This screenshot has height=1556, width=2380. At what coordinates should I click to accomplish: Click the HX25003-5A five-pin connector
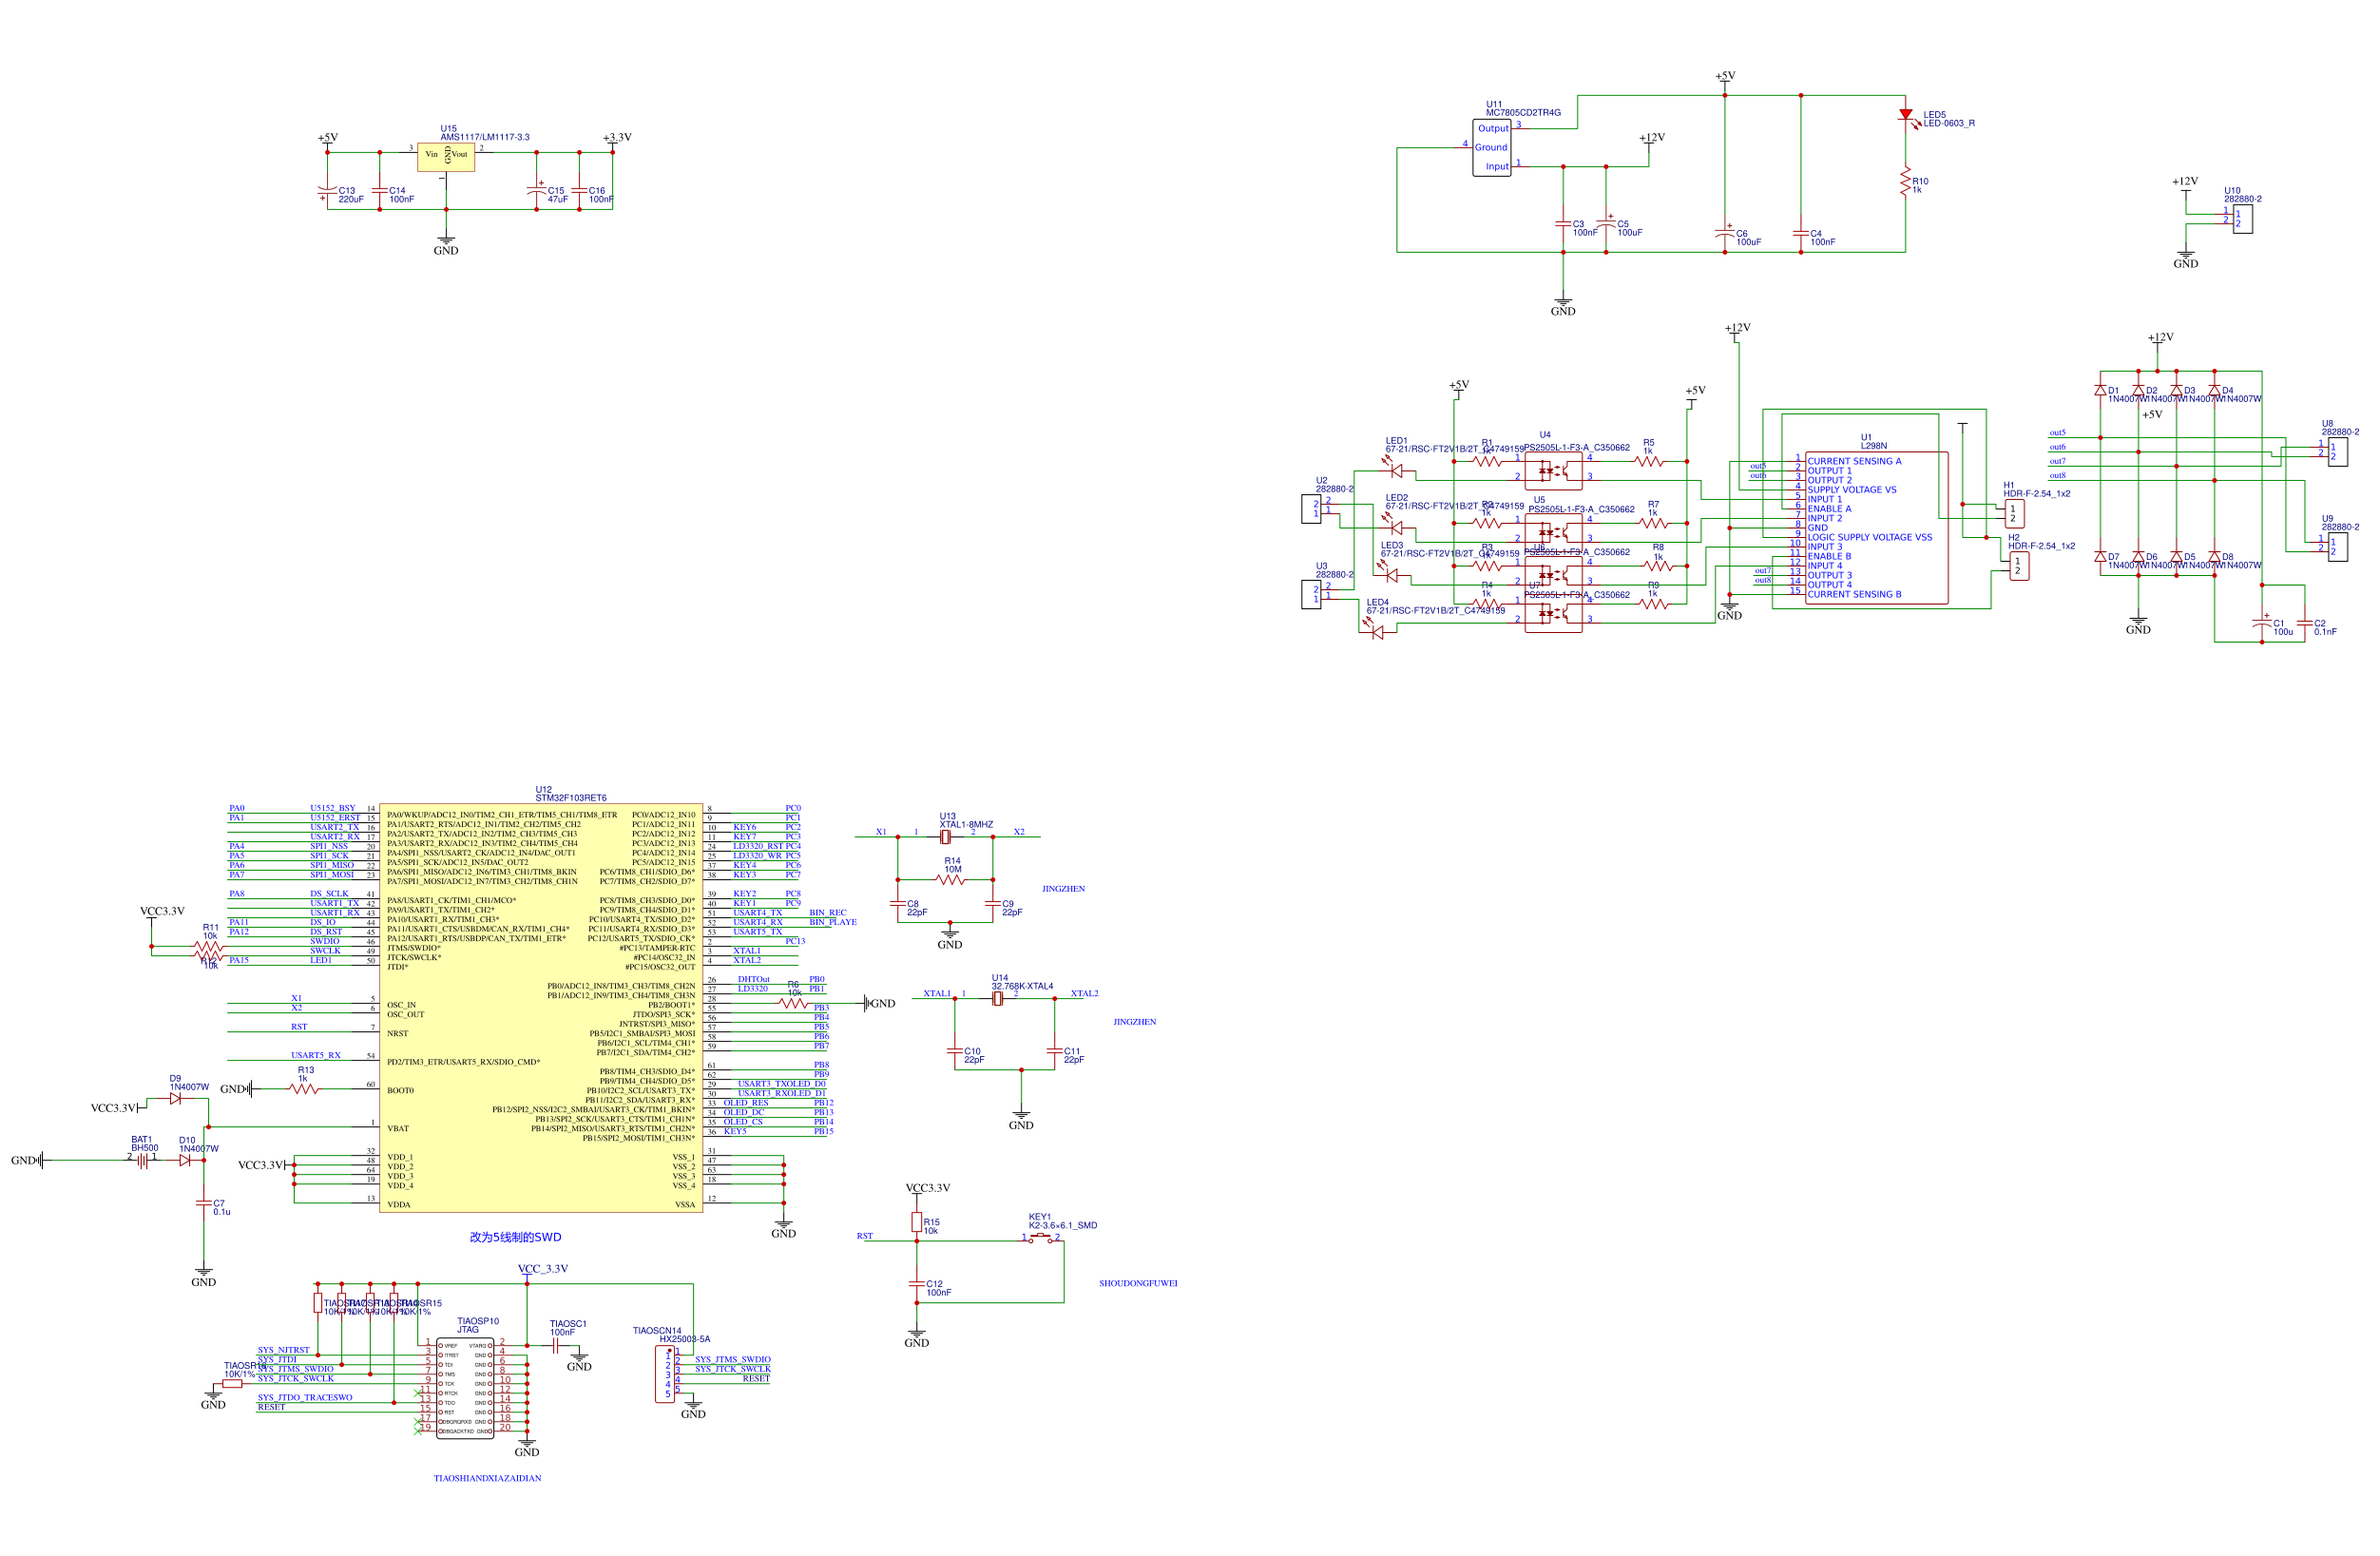pyautogui.click(x=665, y=1374)
